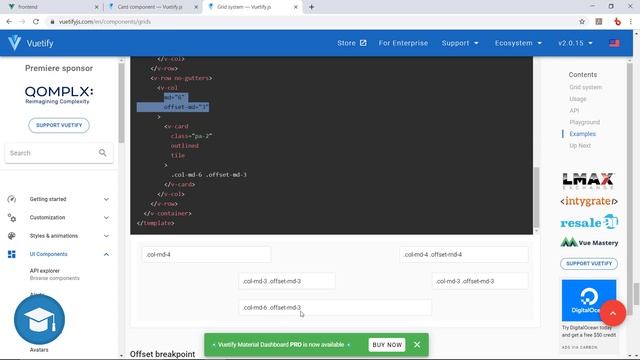Expand Customization section

tap(59, 218)
